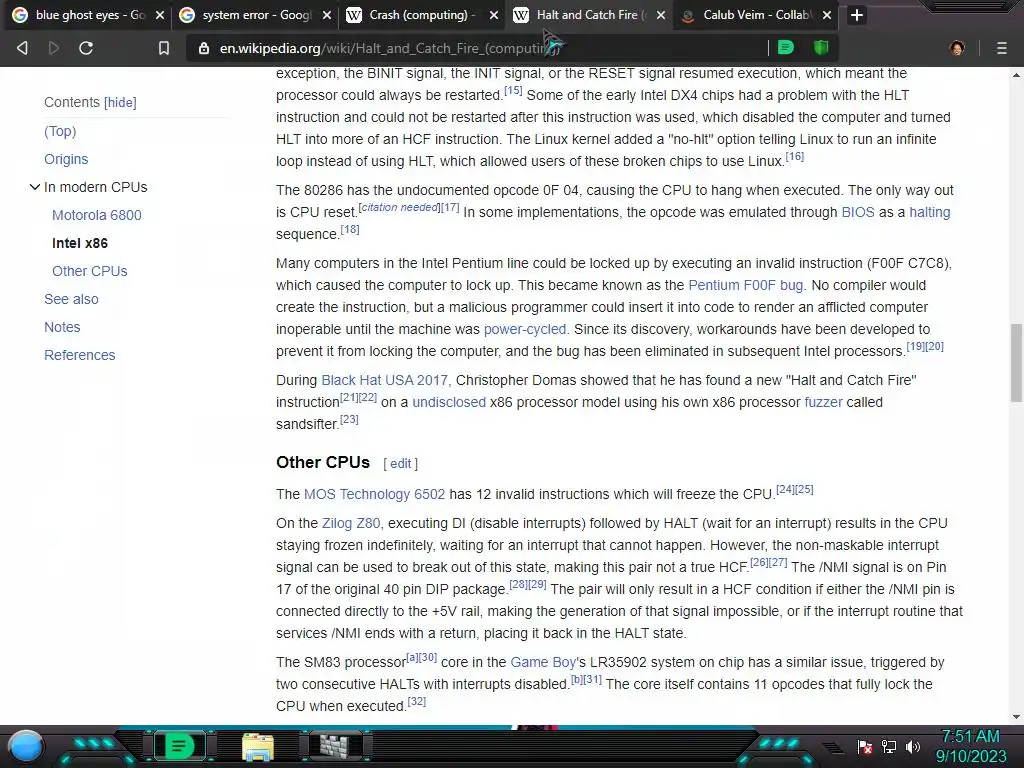Edit the Other CPUs section
1024x768 pixels.
(400, 464)
